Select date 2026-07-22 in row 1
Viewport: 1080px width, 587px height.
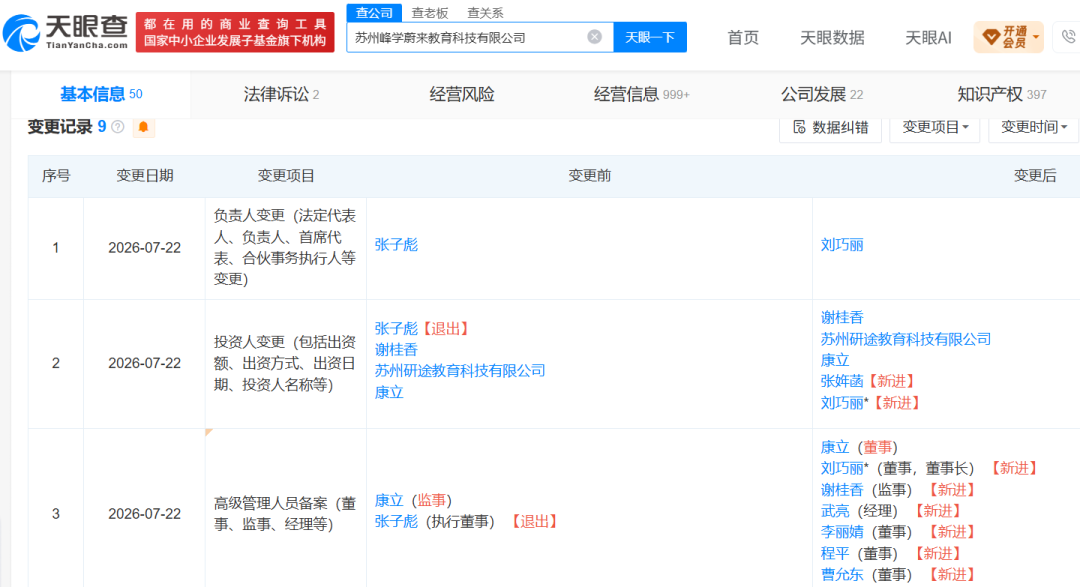tap(145, 247)
